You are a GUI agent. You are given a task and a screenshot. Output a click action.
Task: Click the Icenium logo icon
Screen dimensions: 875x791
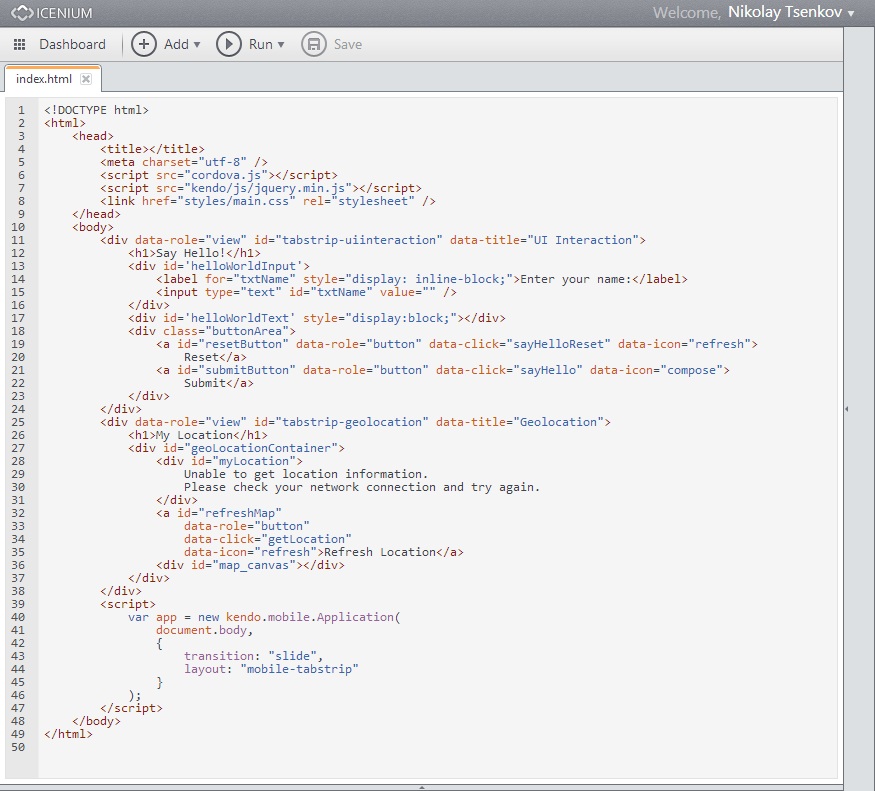[x=22, y=13]
